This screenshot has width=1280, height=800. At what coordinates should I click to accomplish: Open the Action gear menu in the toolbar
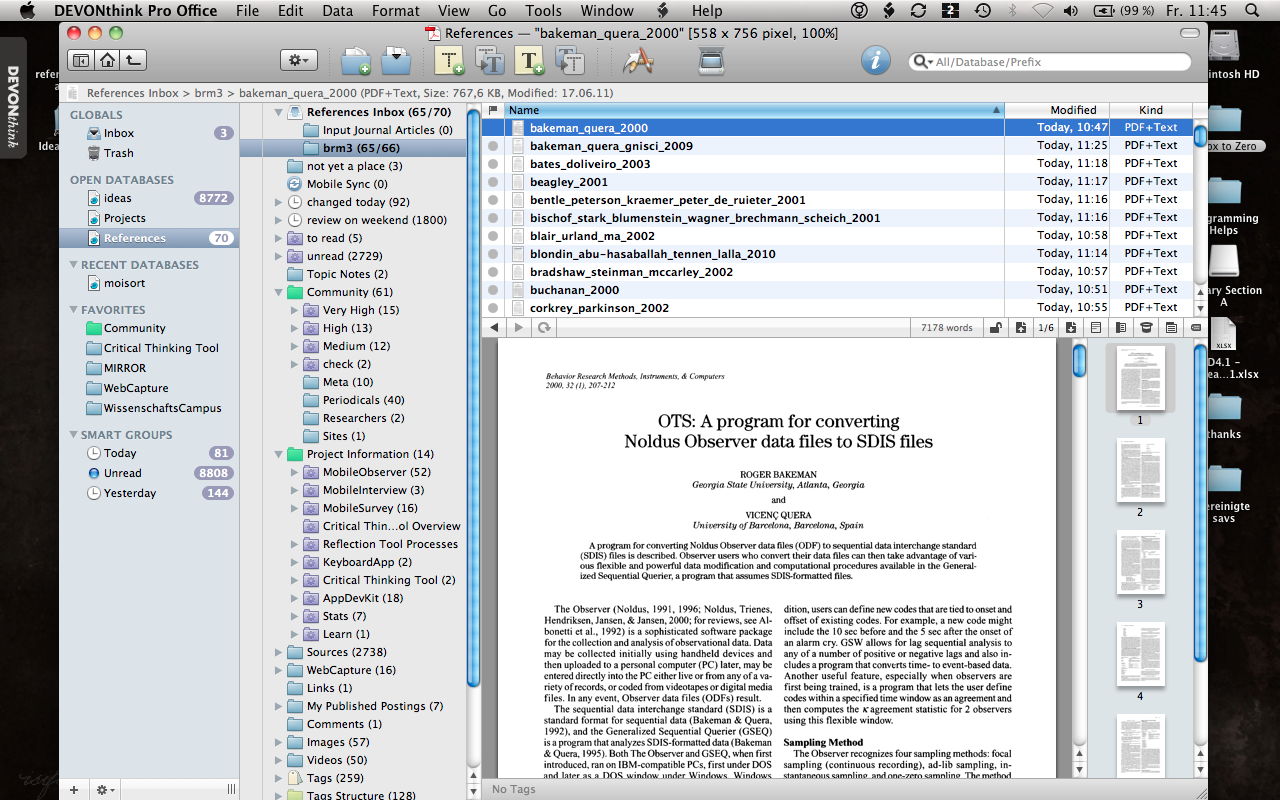(x=299, y=61)
